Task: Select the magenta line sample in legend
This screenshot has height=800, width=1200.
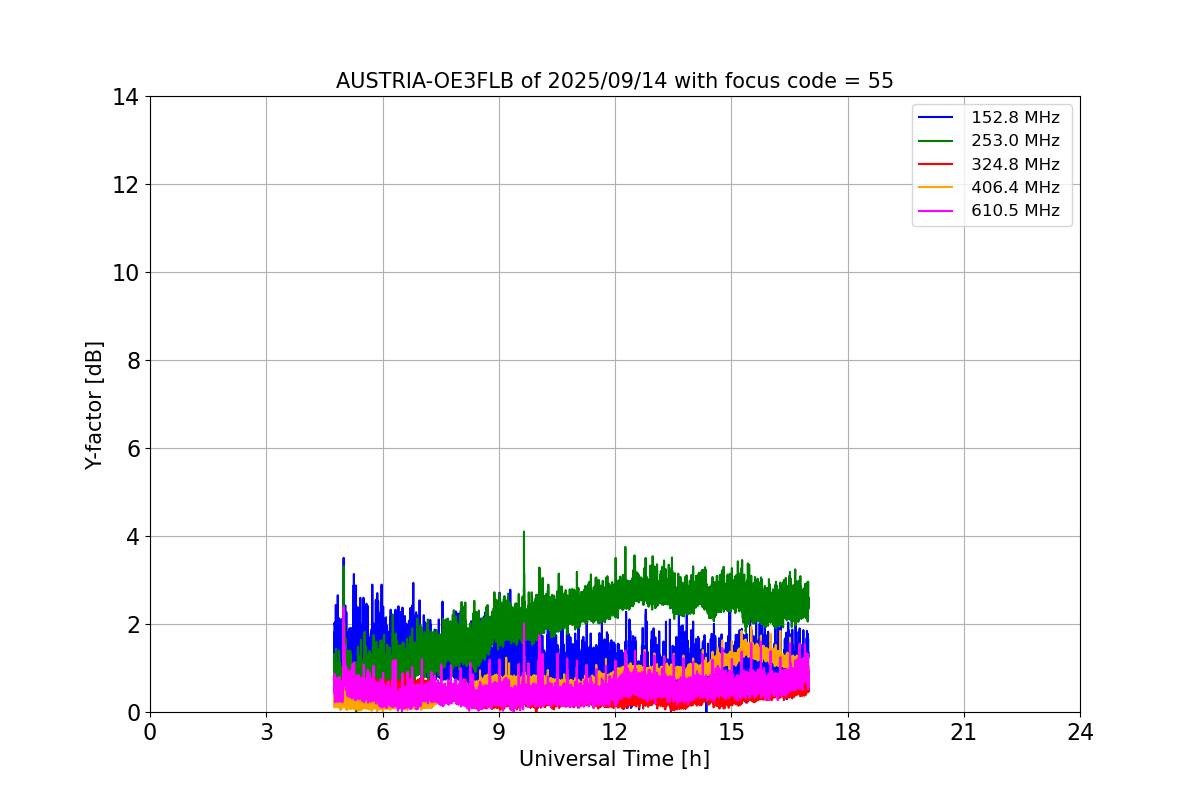Action: click(936, 211)
